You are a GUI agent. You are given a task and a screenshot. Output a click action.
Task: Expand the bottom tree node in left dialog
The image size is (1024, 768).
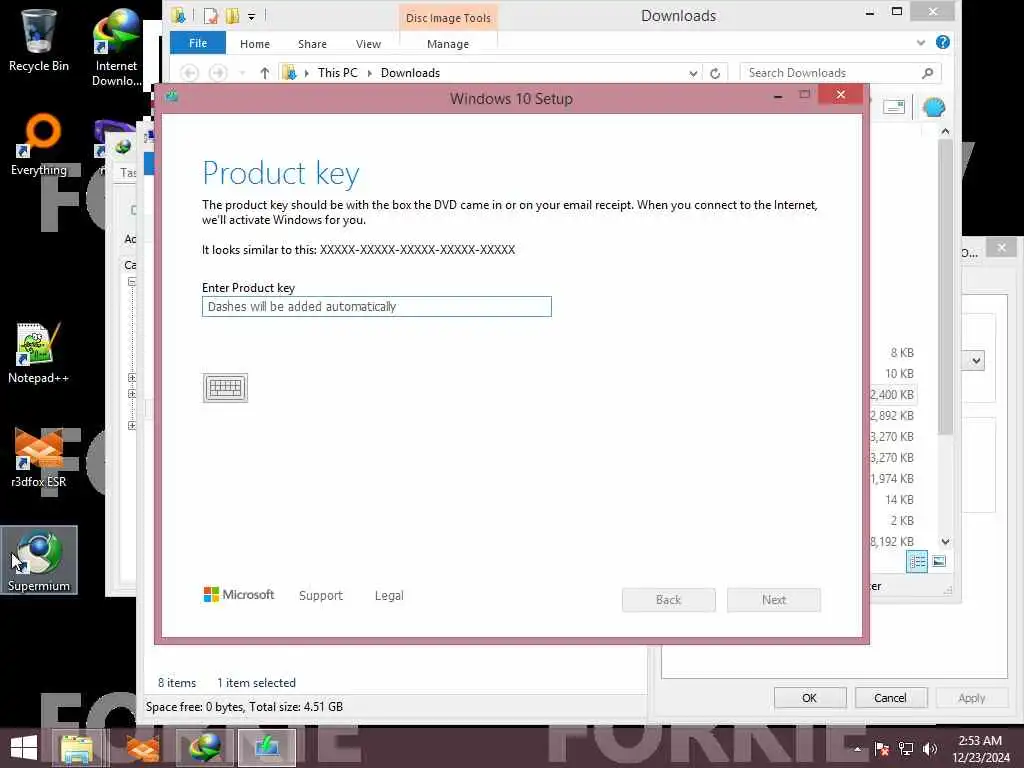tap(132, 425)
